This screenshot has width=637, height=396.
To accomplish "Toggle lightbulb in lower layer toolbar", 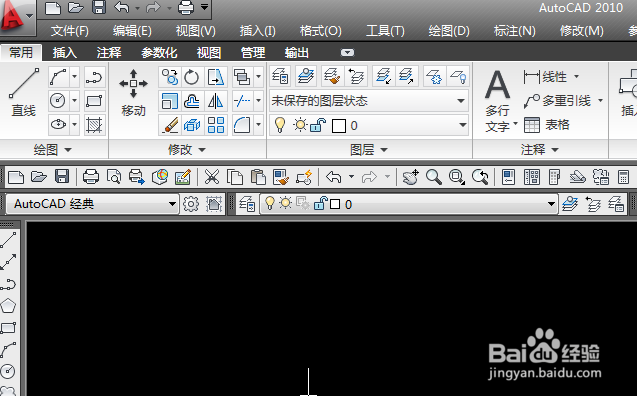I will tap(269, 203).
